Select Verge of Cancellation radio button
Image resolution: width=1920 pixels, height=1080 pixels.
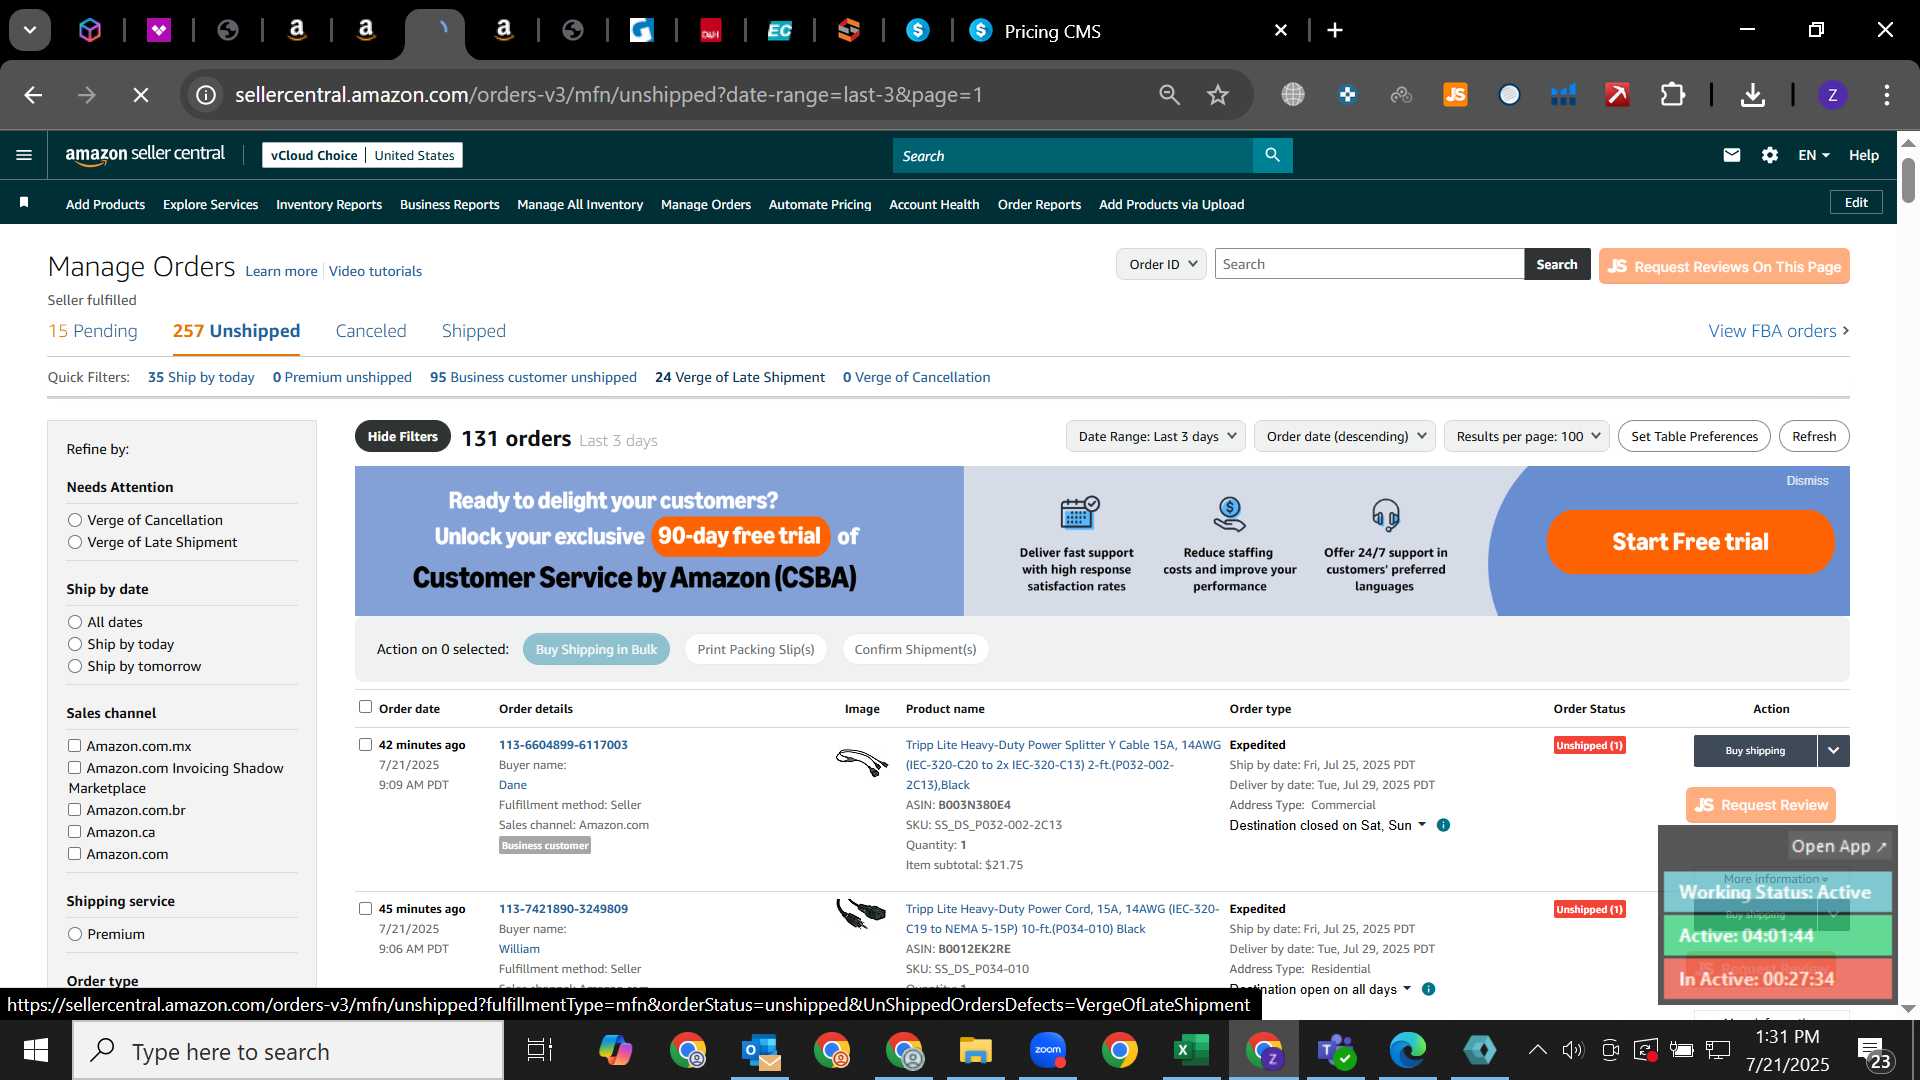[75, 520]
